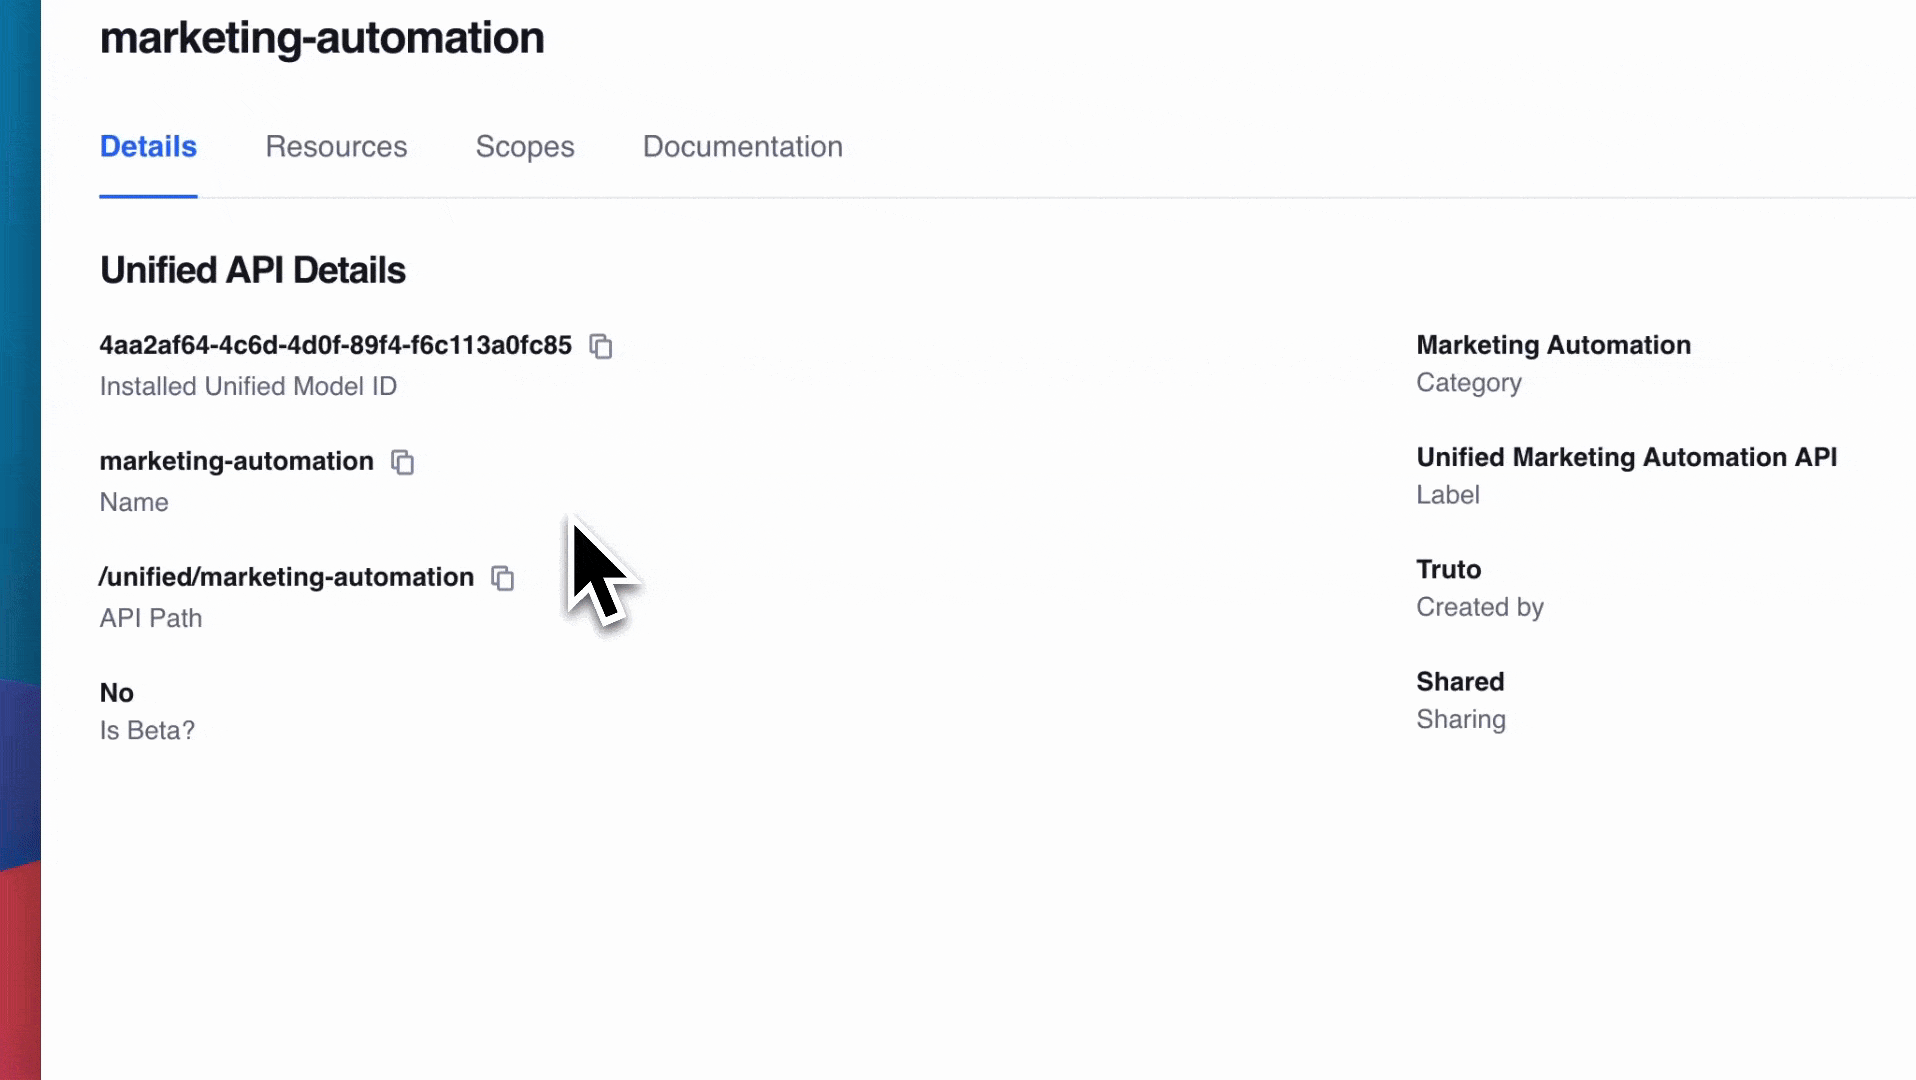Click the Marketing Automation category value
This screenshot has width=1916, height=1080.
tap(1553, 345)
